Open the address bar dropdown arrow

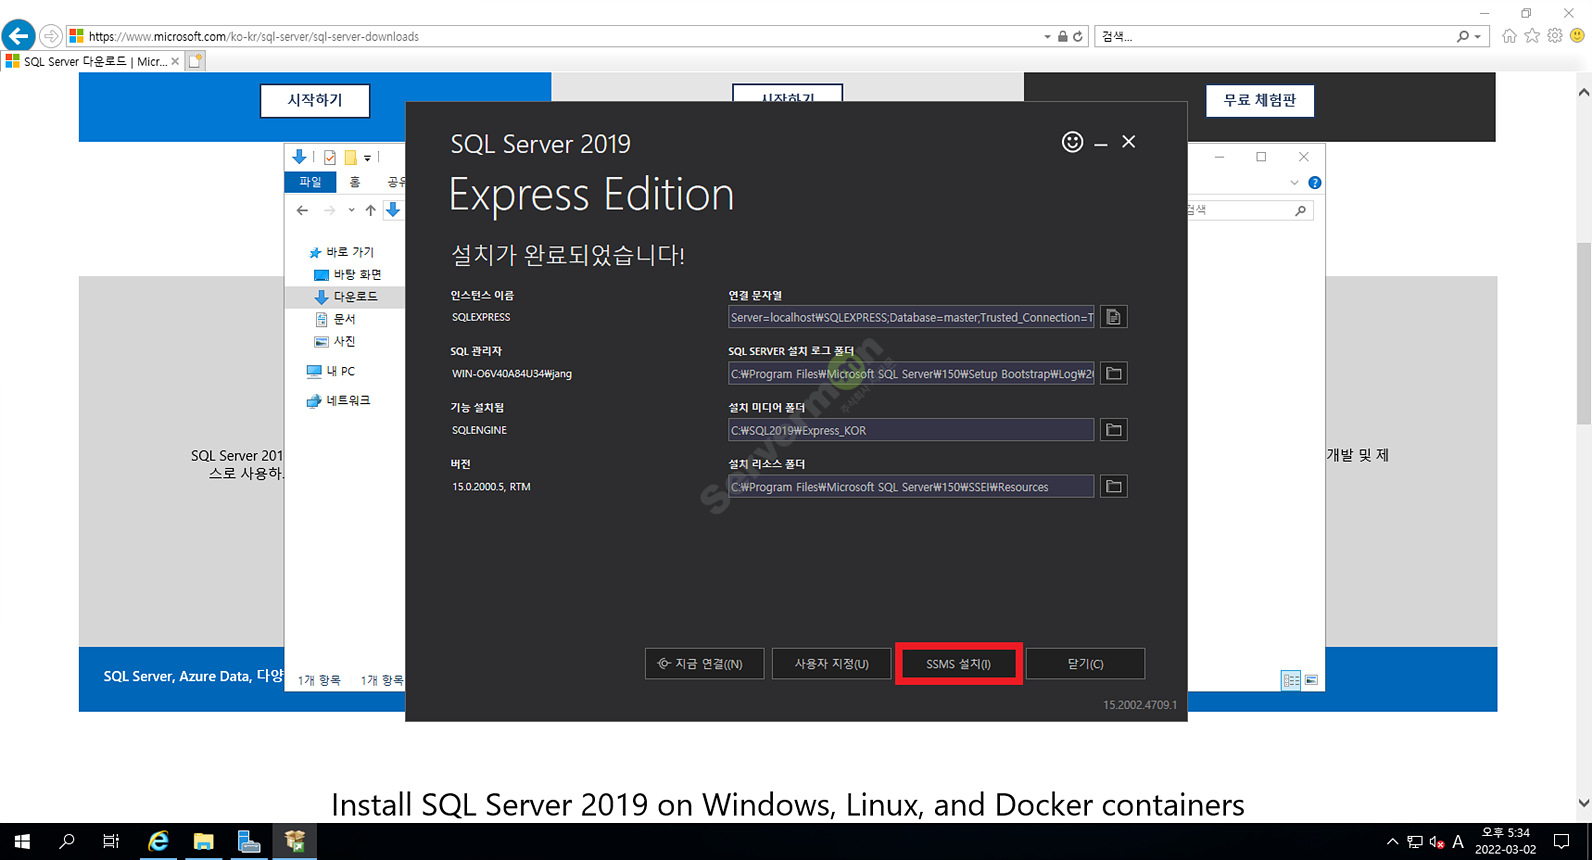[x=1047, y=37]
